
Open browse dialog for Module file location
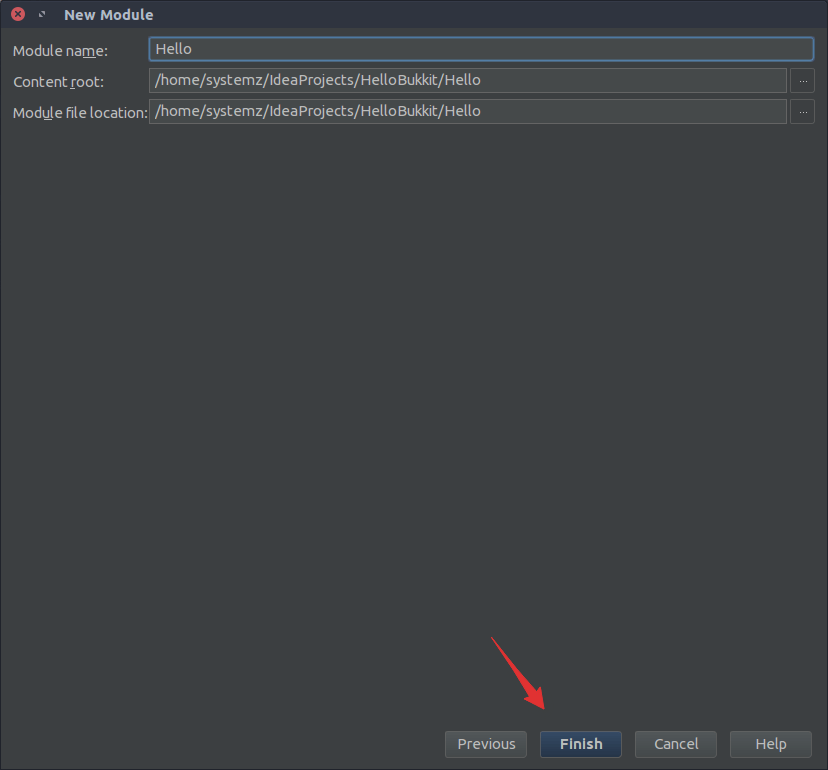802,112
